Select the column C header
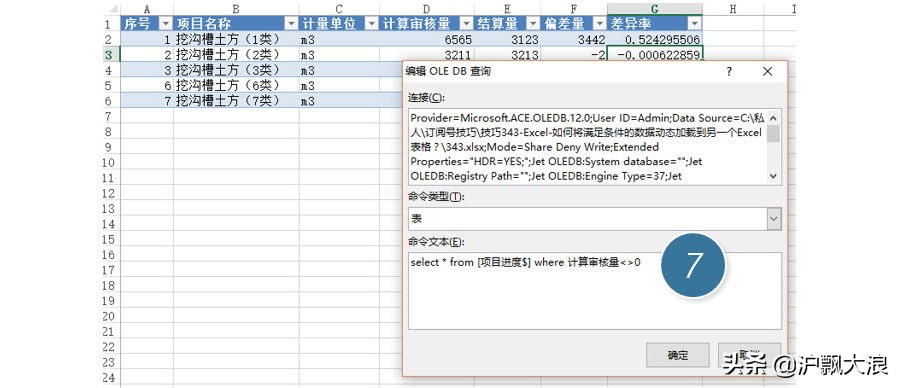Screen dimensions: 900x388 click(x=339, y=8)
